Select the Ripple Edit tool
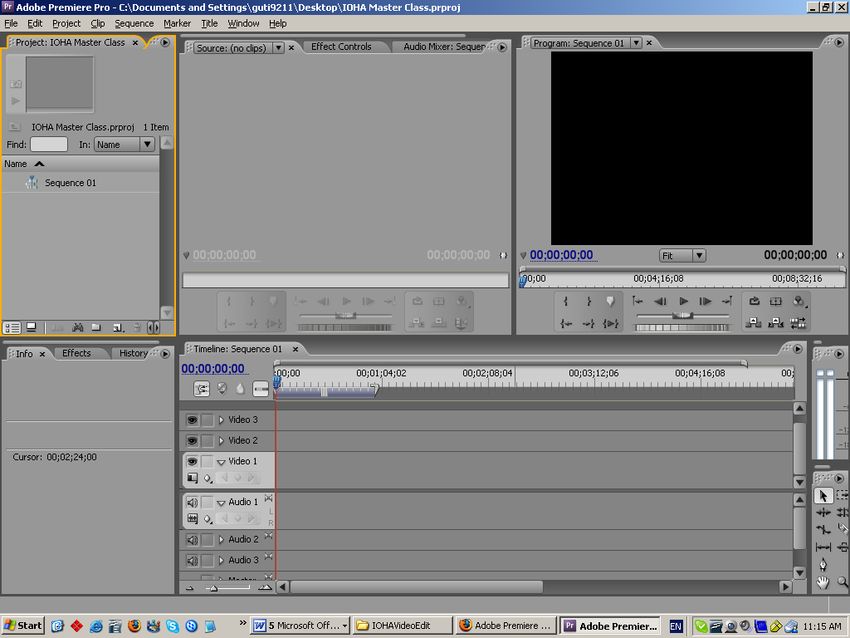This screenshot has height=638, width=850. (823, 512)
